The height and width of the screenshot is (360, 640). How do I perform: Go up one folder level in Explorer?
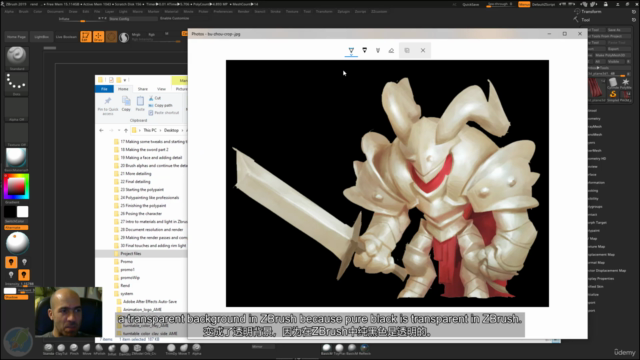tap(126, 130)
